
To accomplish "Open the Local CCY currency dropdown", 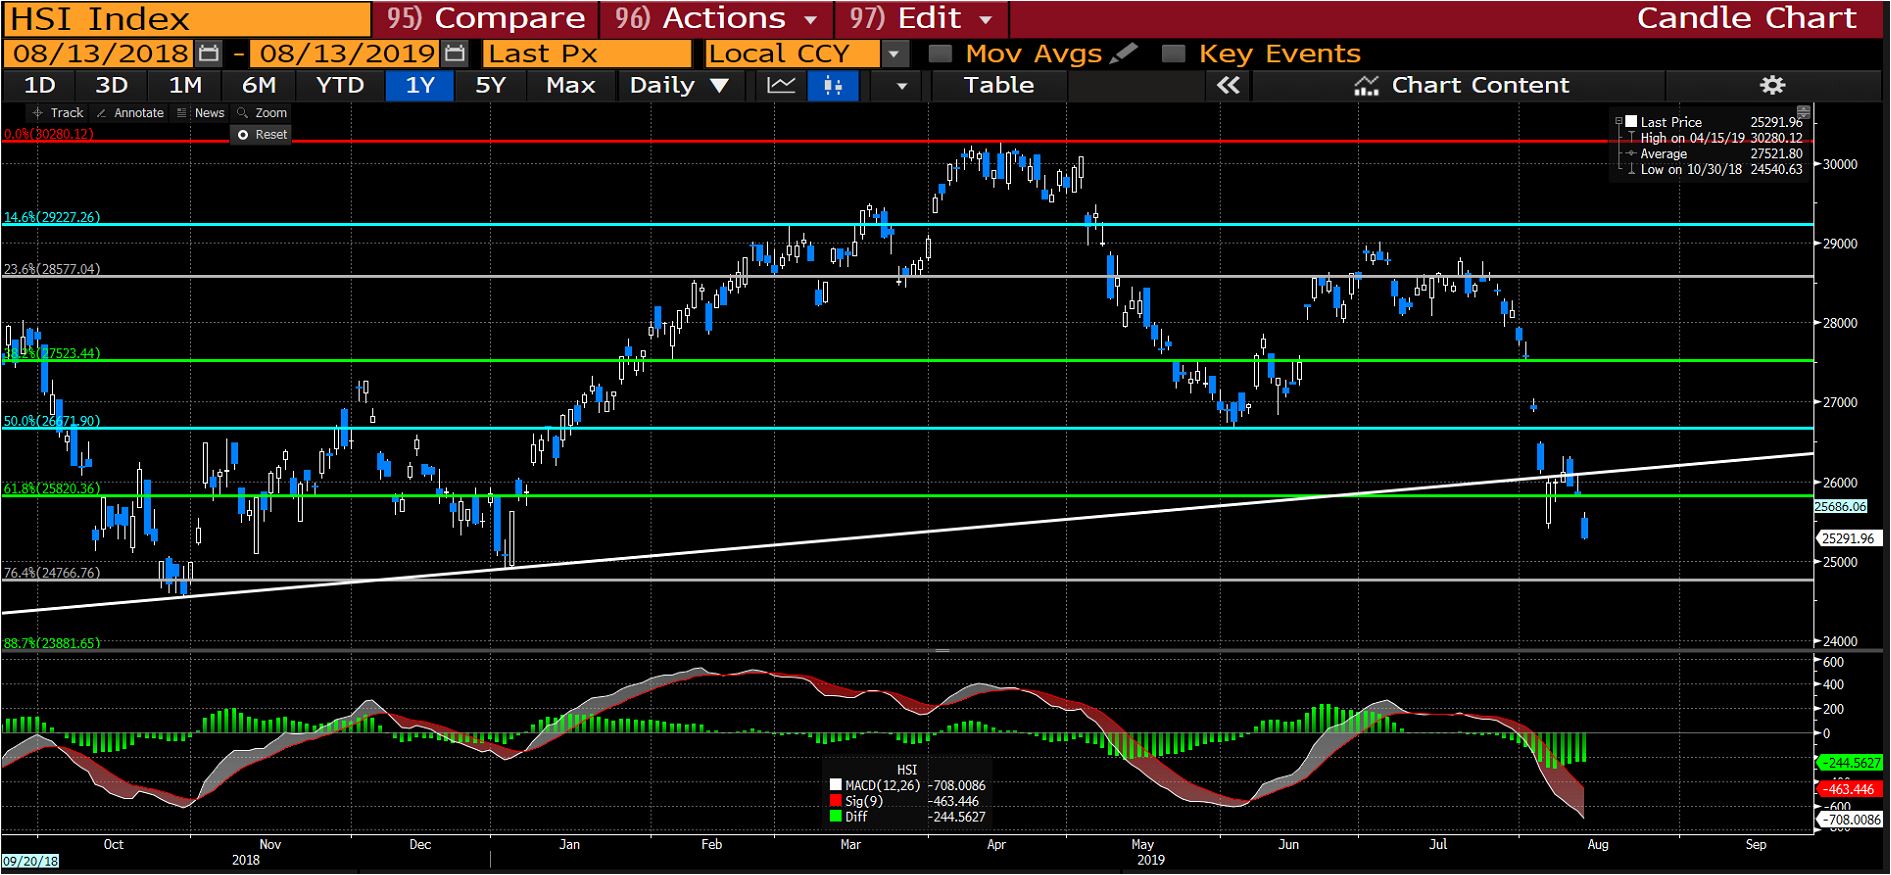I will [x=894, y=54].
